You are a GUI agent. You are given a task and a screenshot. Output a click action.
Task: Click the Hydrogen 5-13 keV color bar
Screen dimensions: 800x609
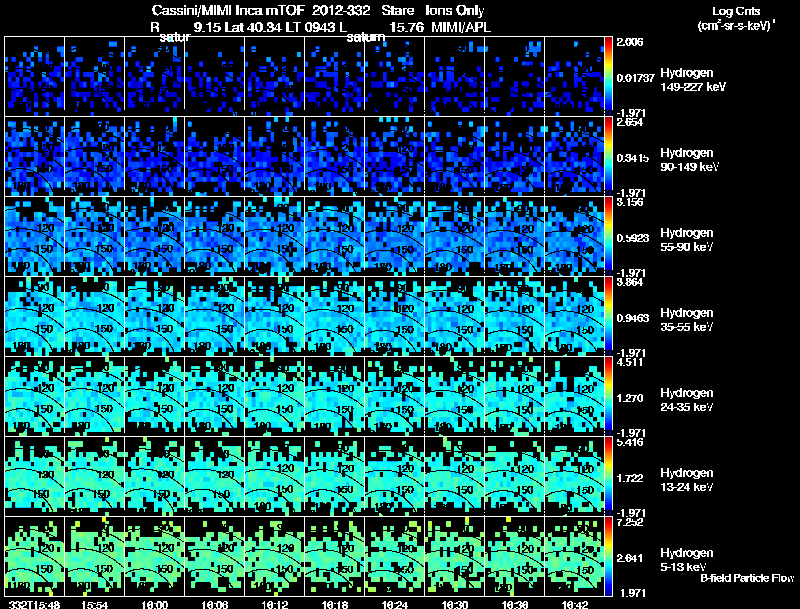(608, 556)
